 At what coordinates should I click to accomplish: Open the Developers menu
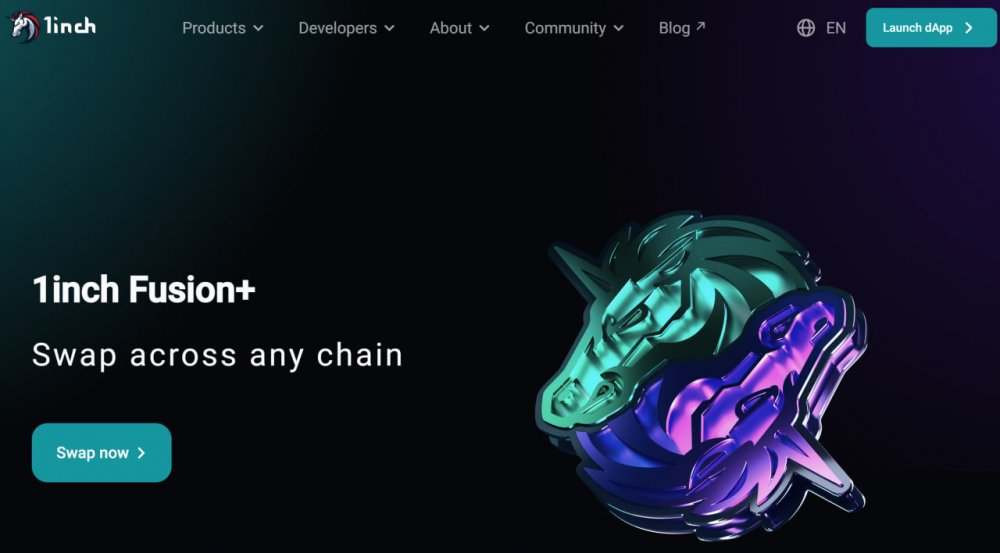coord(346,28)
